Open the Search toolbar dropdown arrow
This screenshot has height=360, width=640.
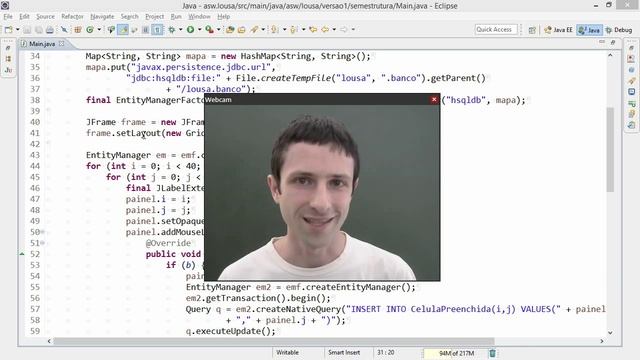coord(263,30)
